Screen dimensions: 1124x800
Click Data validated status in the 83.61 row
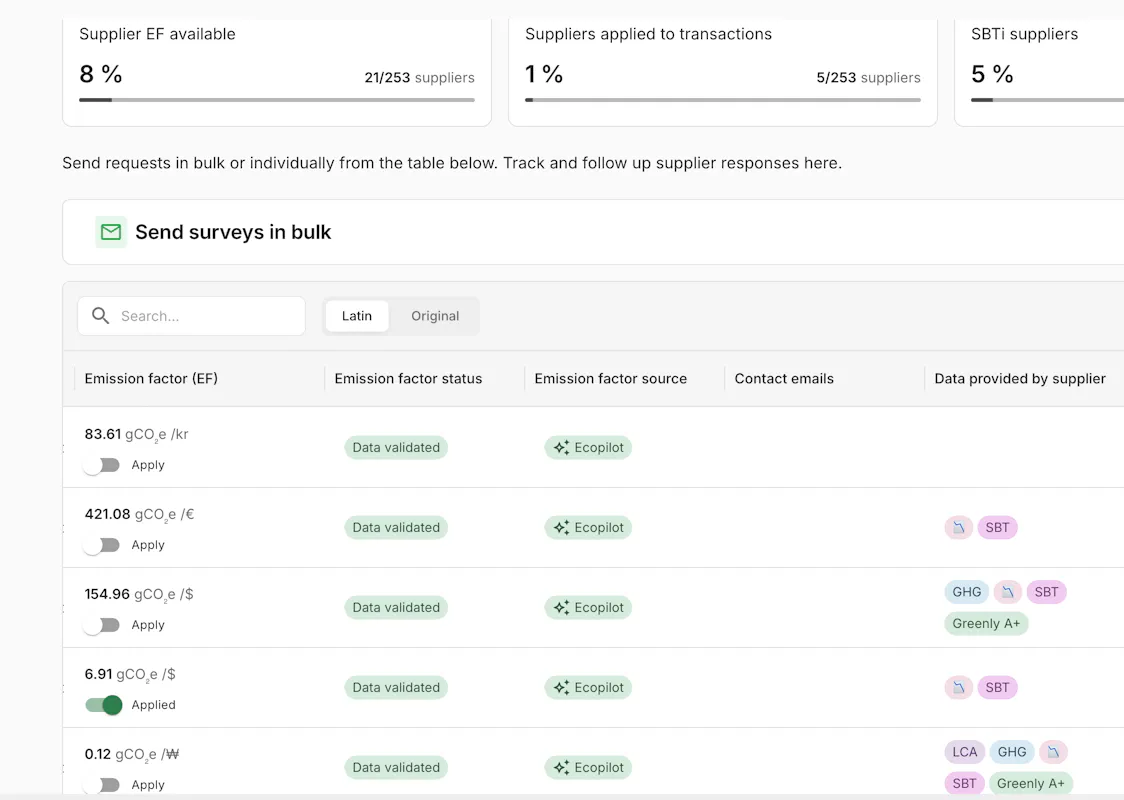click(396, 447)
